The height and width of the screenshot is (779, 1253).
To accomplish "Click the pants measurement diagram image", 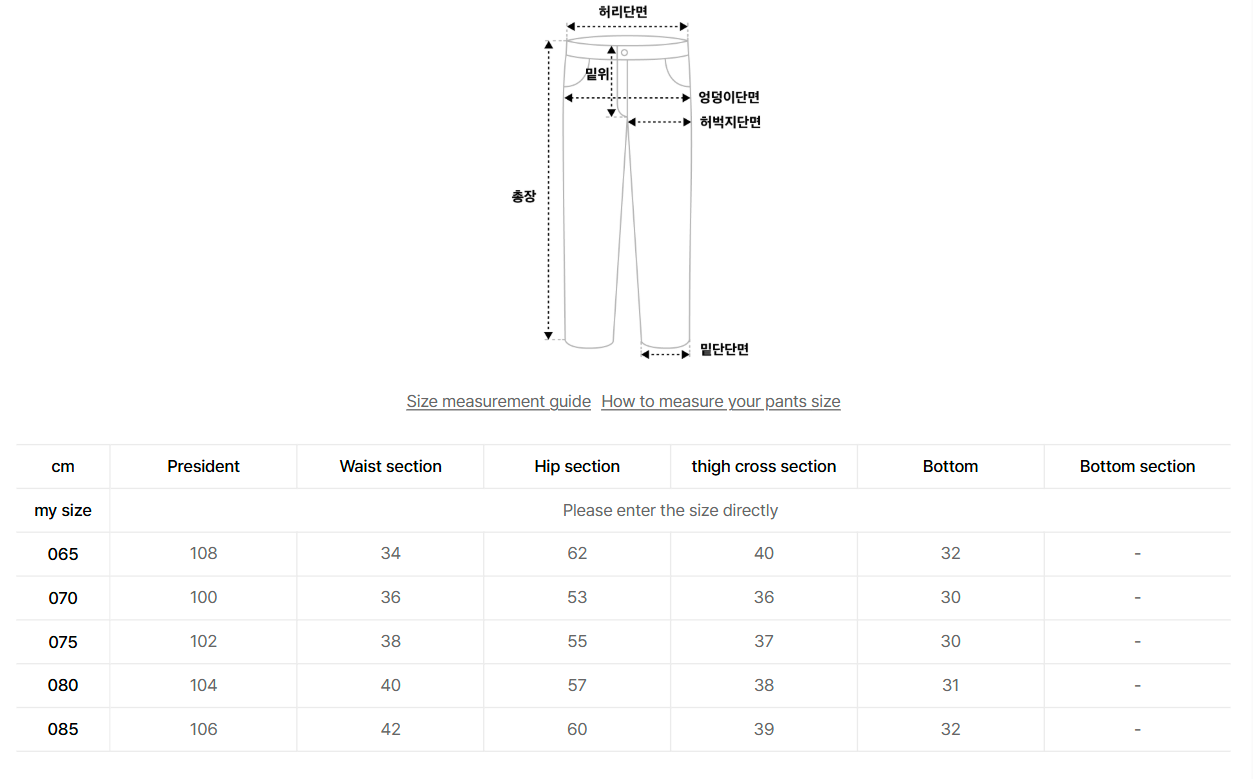I will coord(627,190).
